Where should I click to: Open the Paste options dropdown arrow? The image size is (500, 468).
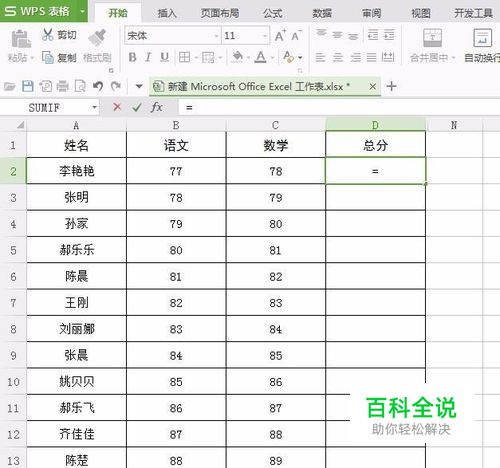[32, 58]
